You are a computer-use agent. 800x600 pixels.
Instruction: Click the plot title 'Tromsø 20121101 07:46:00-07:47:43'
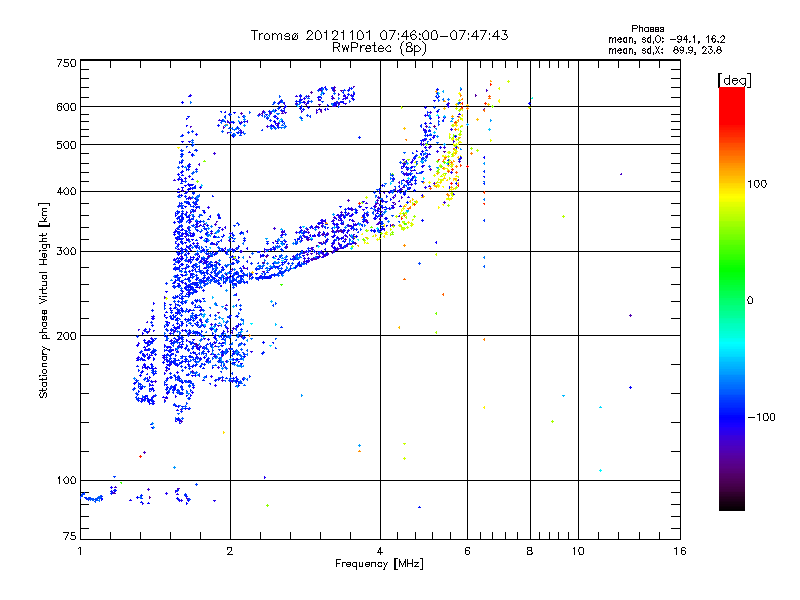pyautogui.click(x=380, y=35)
